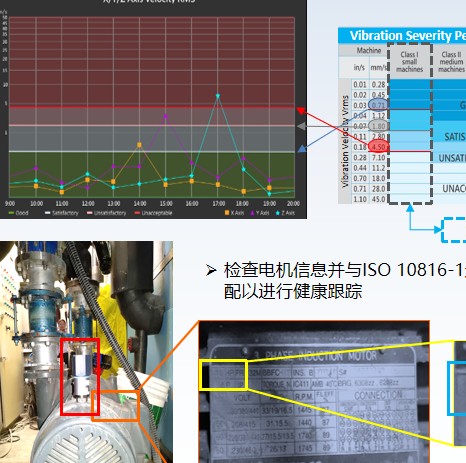Click the Unsatisfactory legend label
This screenshot has width=466, height=463.
110,213
